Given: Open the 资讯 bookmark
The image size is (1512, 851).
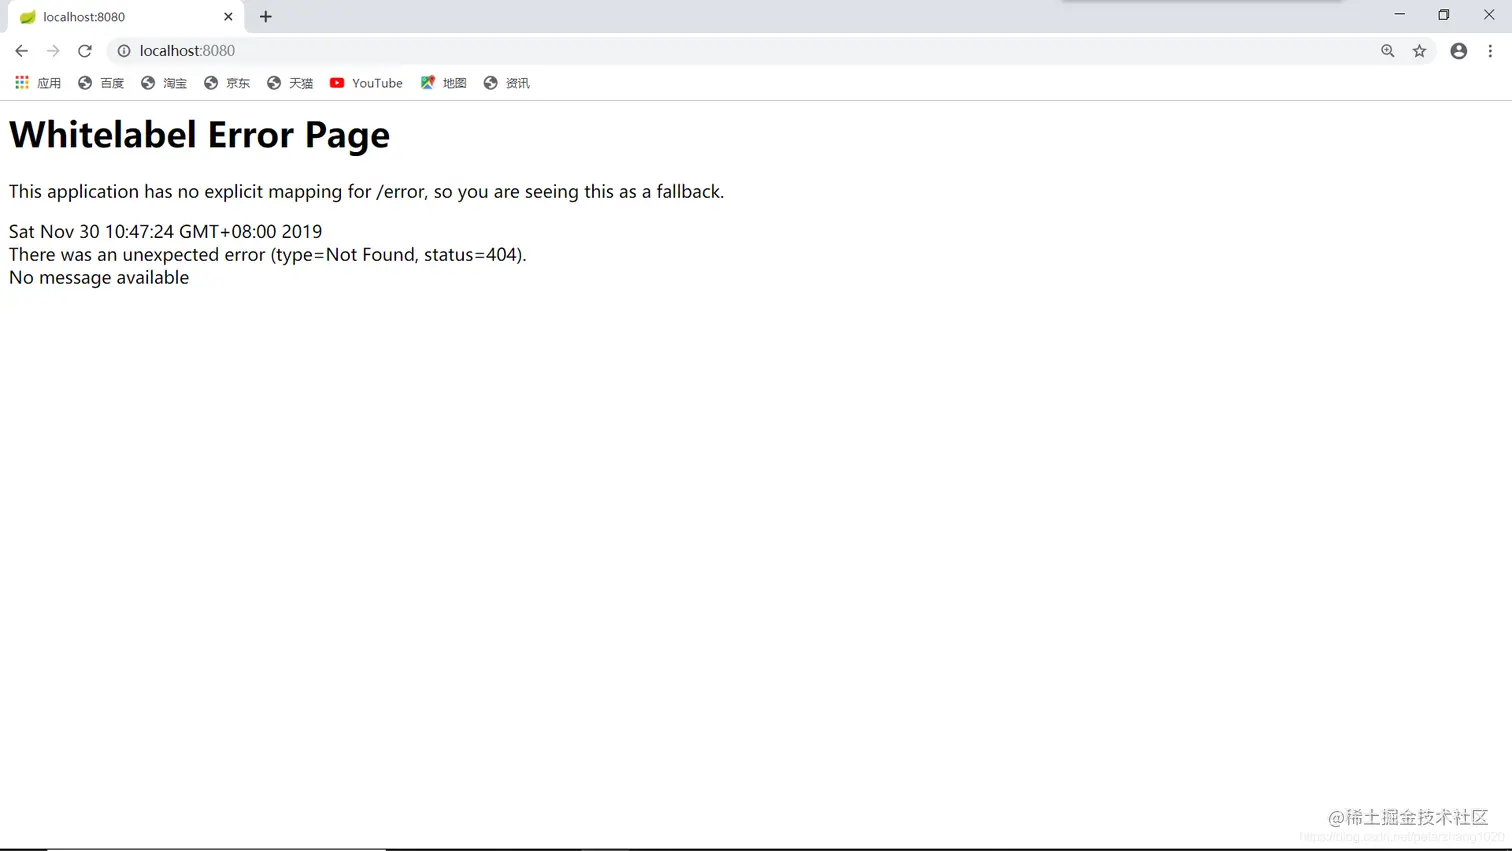Looking at the screenshot, I should (506, 83).
